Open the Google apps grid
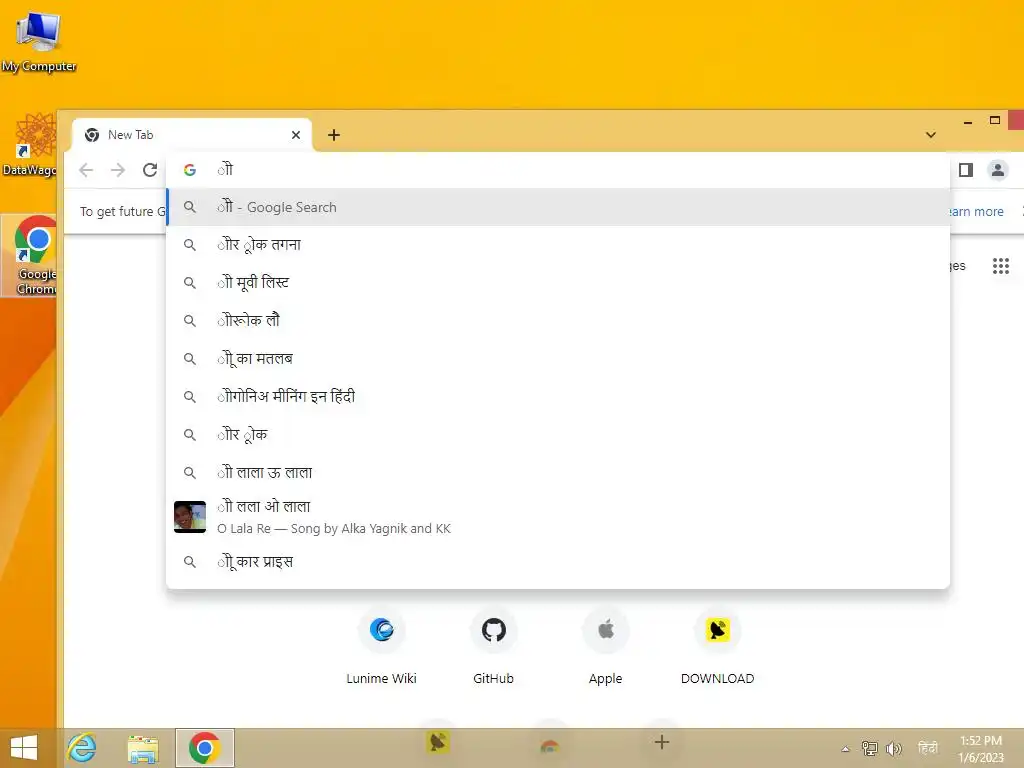1024x768 pixels. click(x=1000, y=266)
